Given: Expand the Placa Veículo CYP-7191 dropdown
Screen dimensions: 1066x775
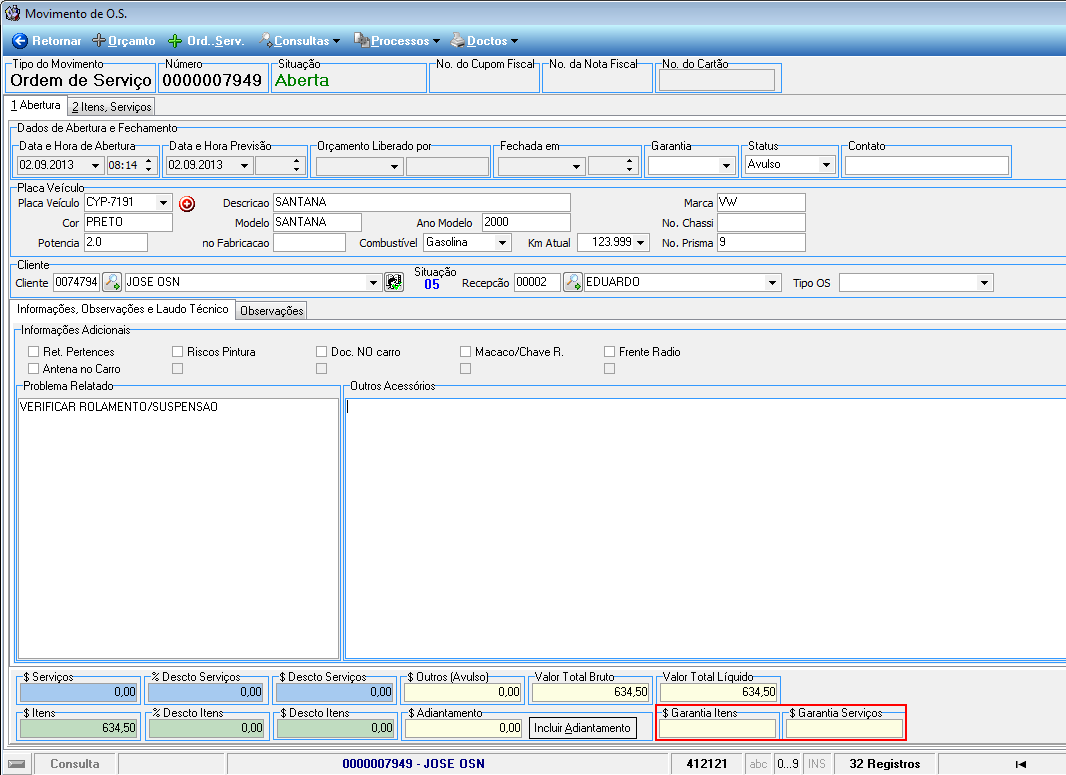Looking at the screenshot, I should [163, 203].
